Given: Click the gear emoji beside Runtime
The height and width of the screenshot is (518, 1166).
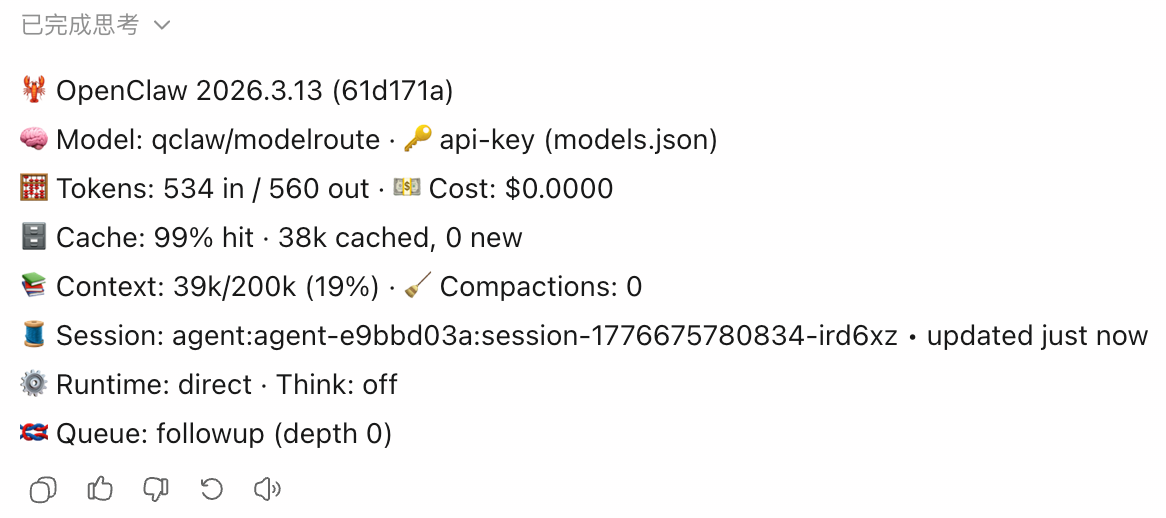Looking at the screenshot, I should pyautogui.click(x=33, y=385).
